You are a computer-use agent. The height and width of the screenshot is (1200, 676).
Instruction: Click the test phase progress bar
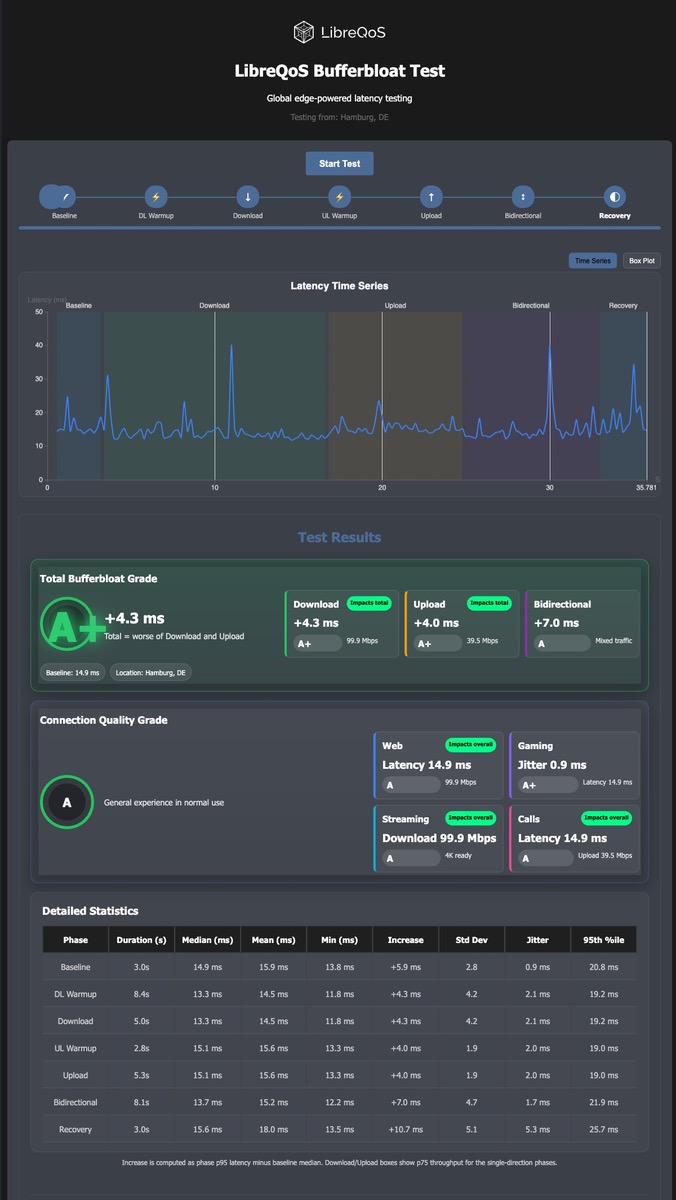pyautogui.click(x=339, y=228)
